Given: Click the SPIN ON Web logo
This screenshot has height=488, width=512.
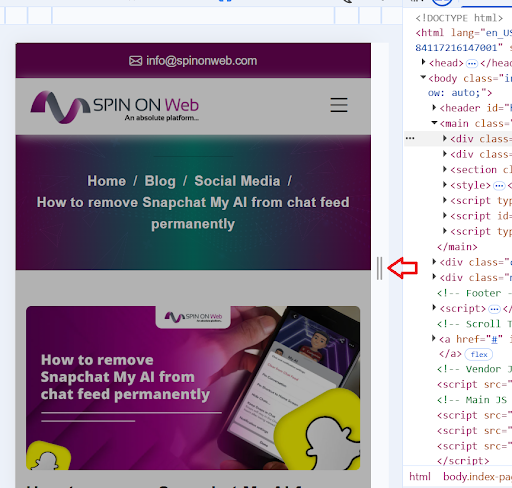Looking at the screenshot, I should coord(115,107).
